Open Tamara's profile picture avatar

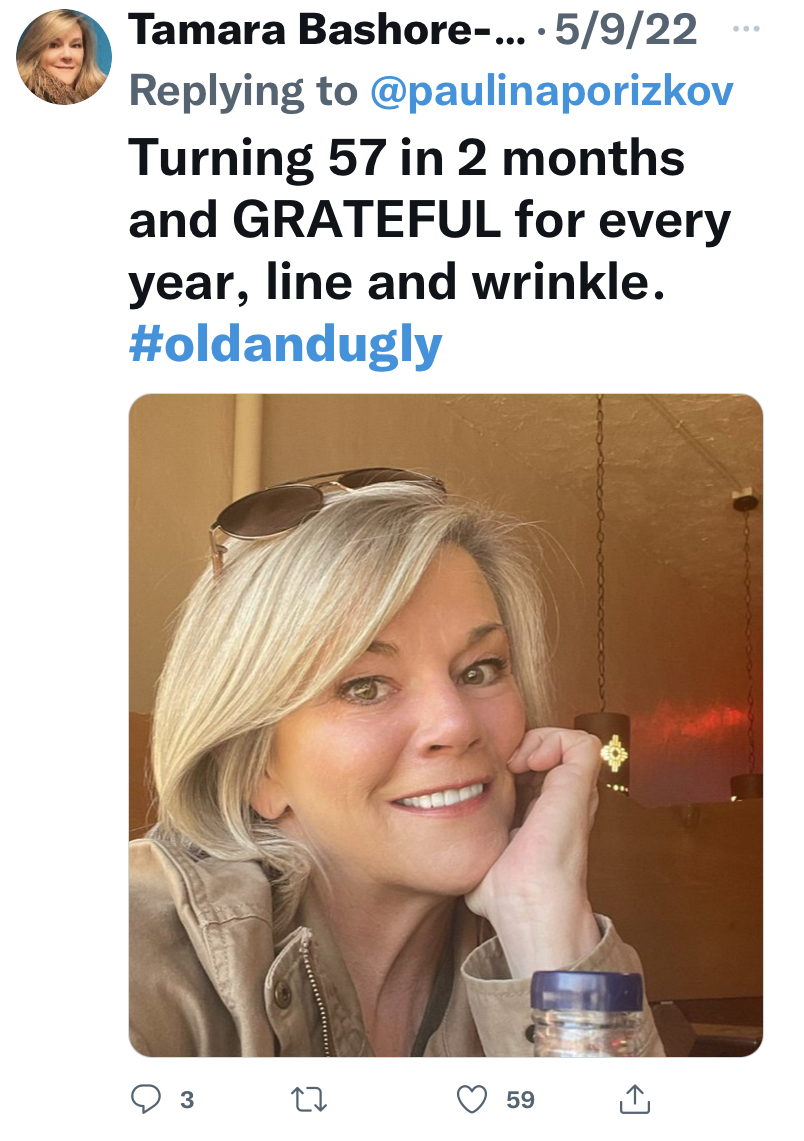pyautogui.click(x=64, y=57)
